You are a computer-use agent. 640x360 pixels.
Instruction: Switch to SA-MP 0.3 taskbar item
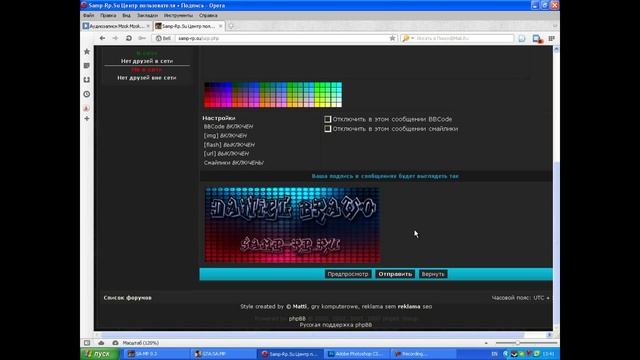pos(155,354)
